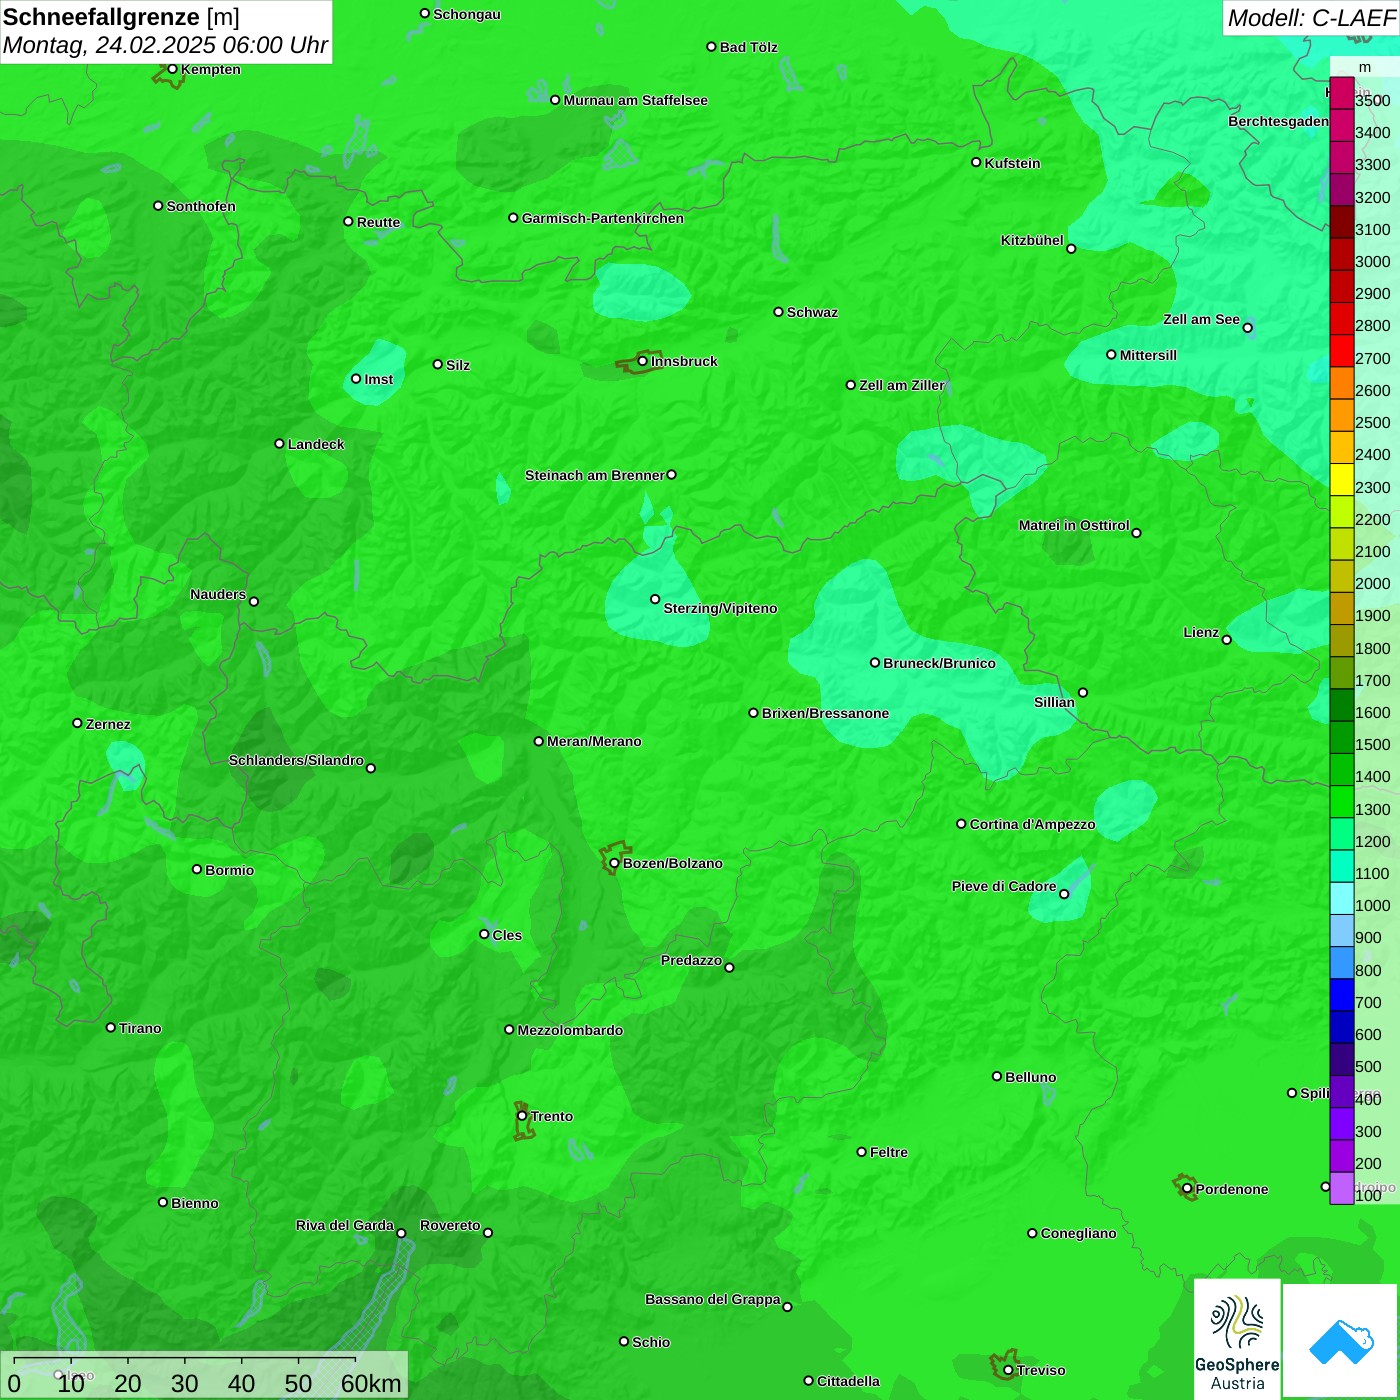Click the Schlanders/Silandro label
The width and height of the screenshot is (1400, 1400).
click(x=296, y=760)
